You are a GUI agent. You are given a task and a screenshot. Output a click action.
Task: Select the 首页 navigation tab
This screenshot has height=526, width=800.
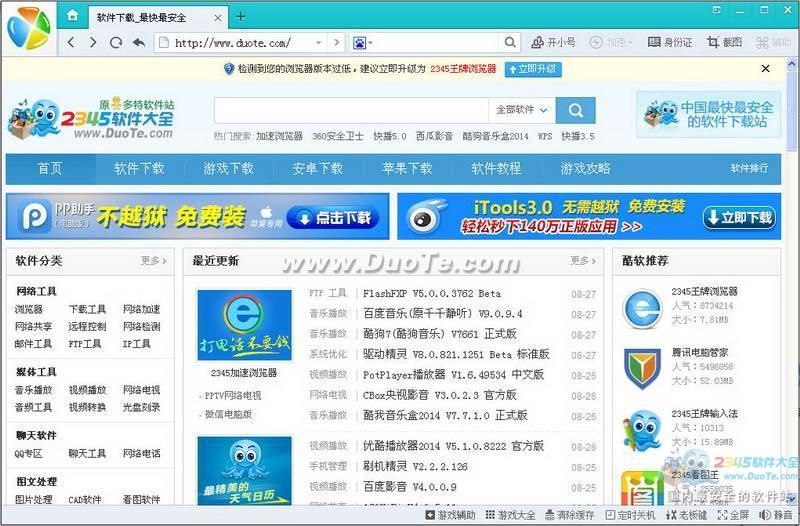[x=50, y=168]
